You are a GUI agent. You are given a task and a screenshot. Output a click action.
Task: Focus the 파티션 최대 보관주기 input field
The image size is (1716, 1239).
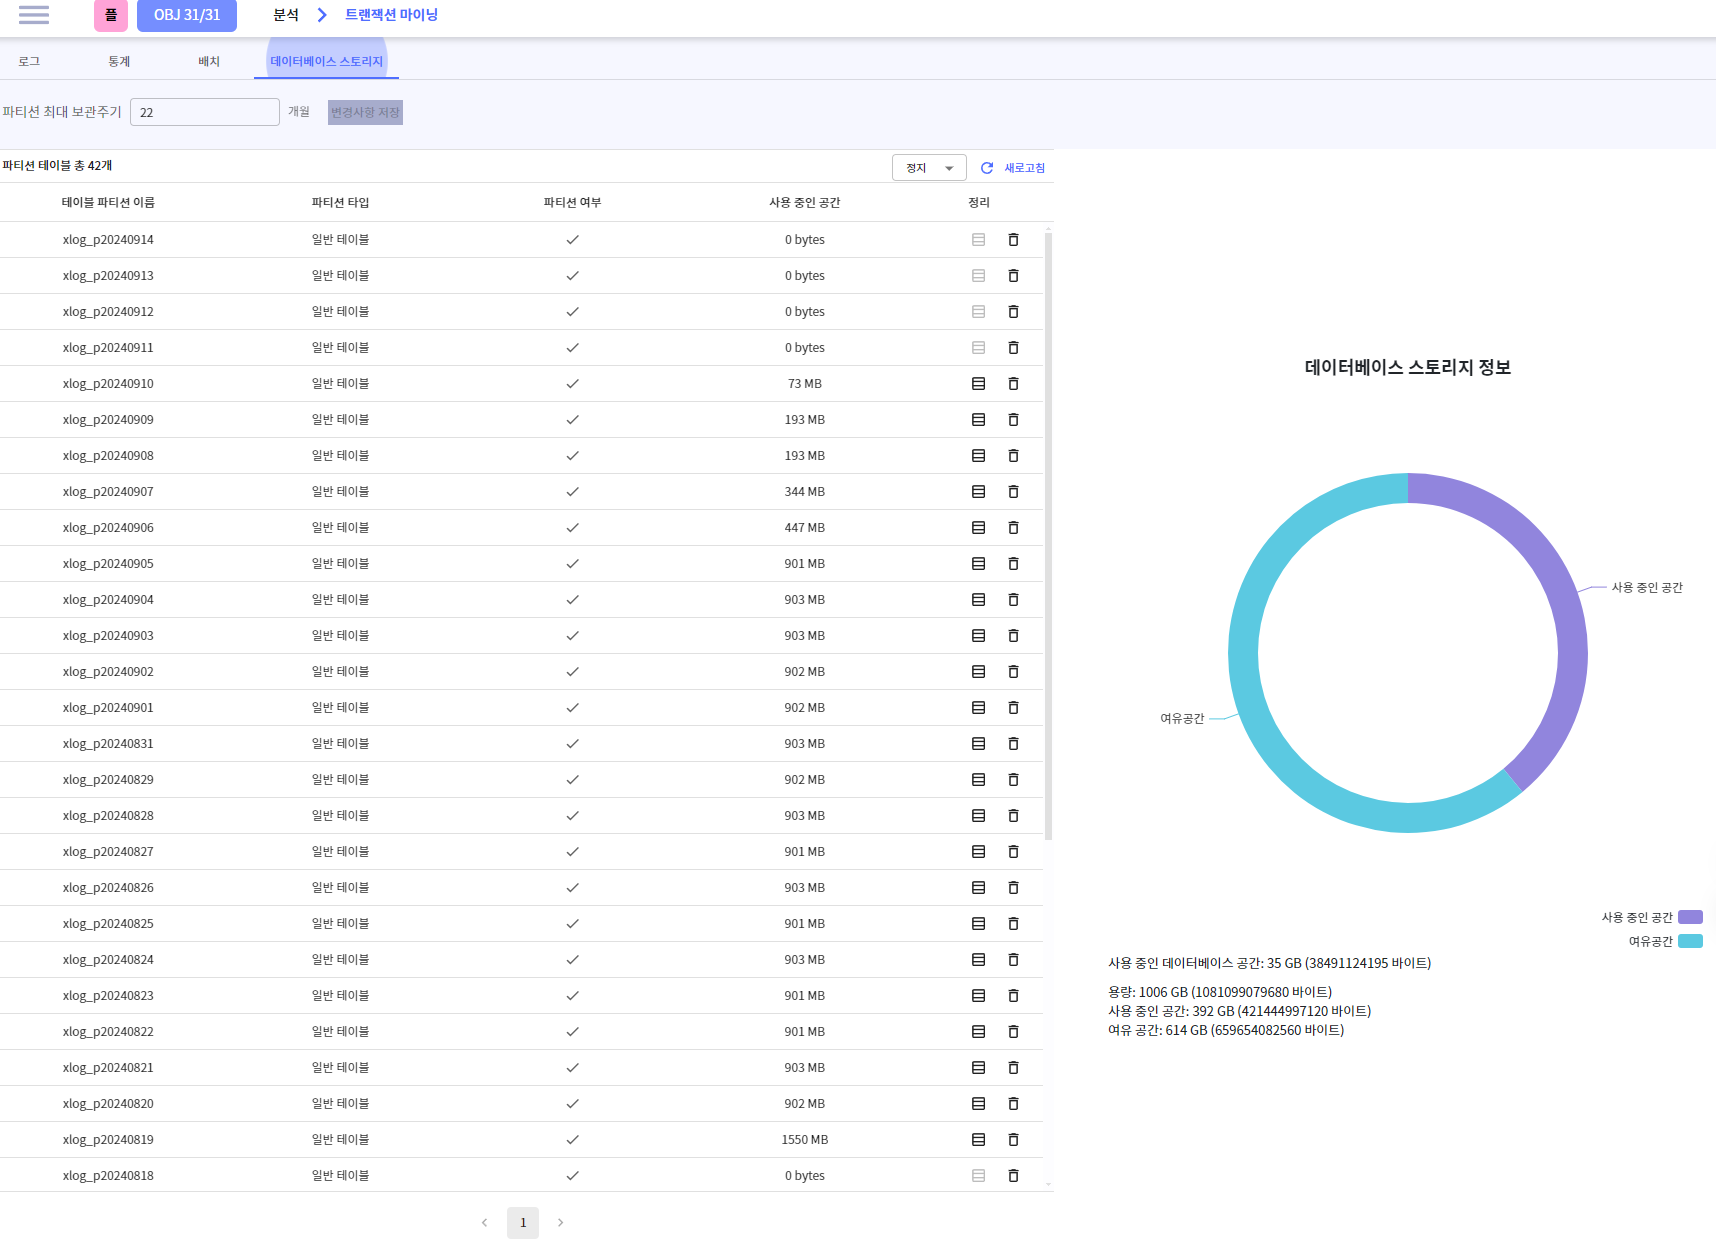tap(205, 112)
